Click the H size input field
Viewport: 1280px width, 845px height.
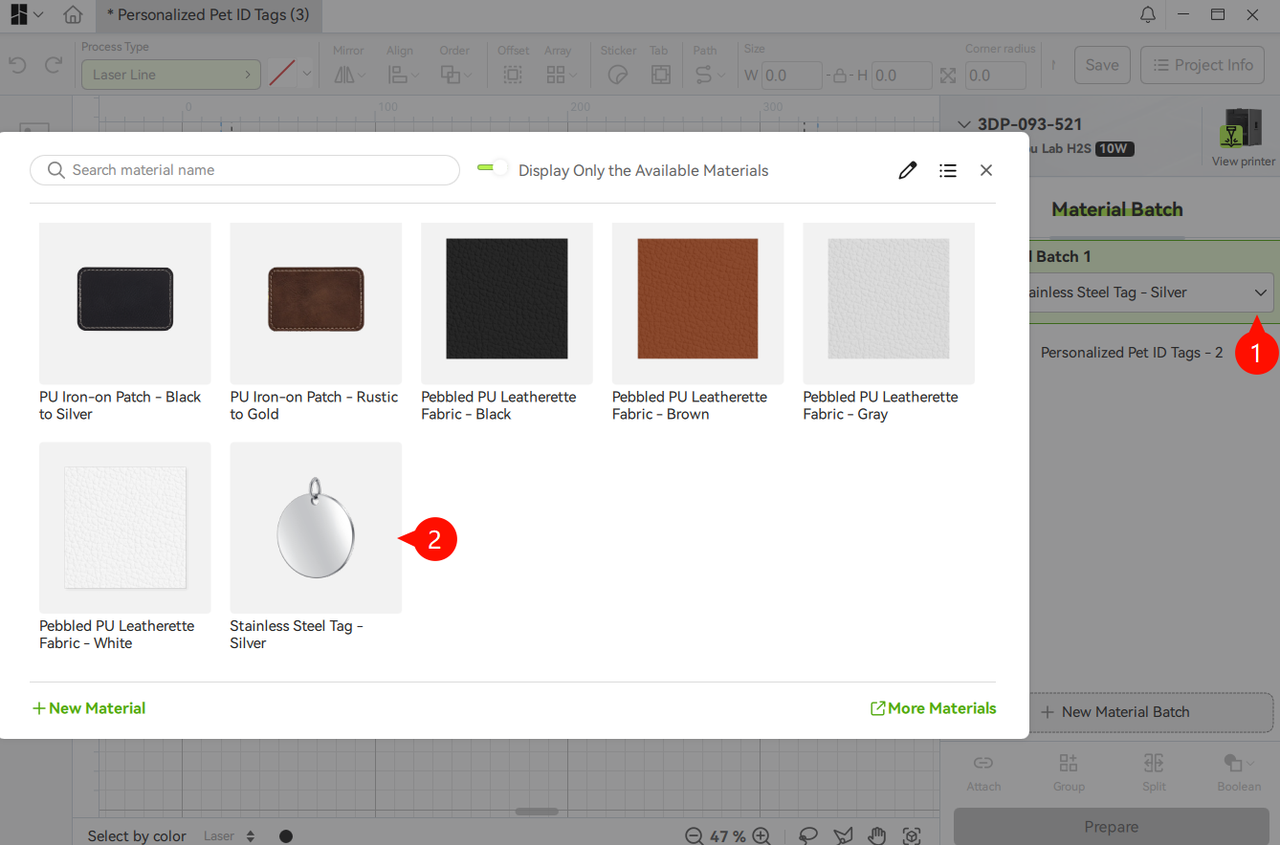coord(903,75)
